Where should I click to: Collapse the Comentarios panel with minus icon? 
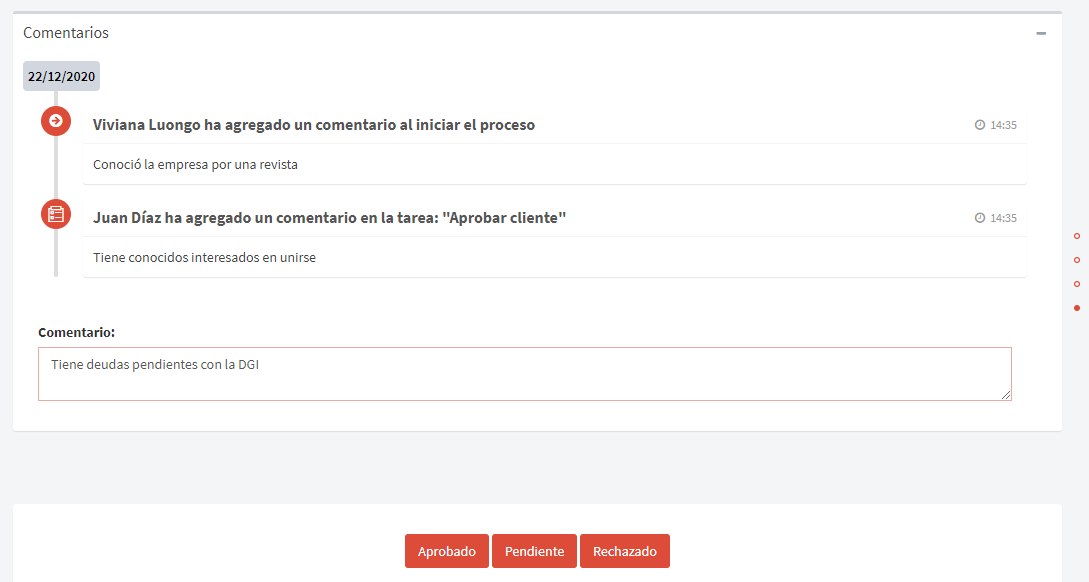(x=1040, y=33)
